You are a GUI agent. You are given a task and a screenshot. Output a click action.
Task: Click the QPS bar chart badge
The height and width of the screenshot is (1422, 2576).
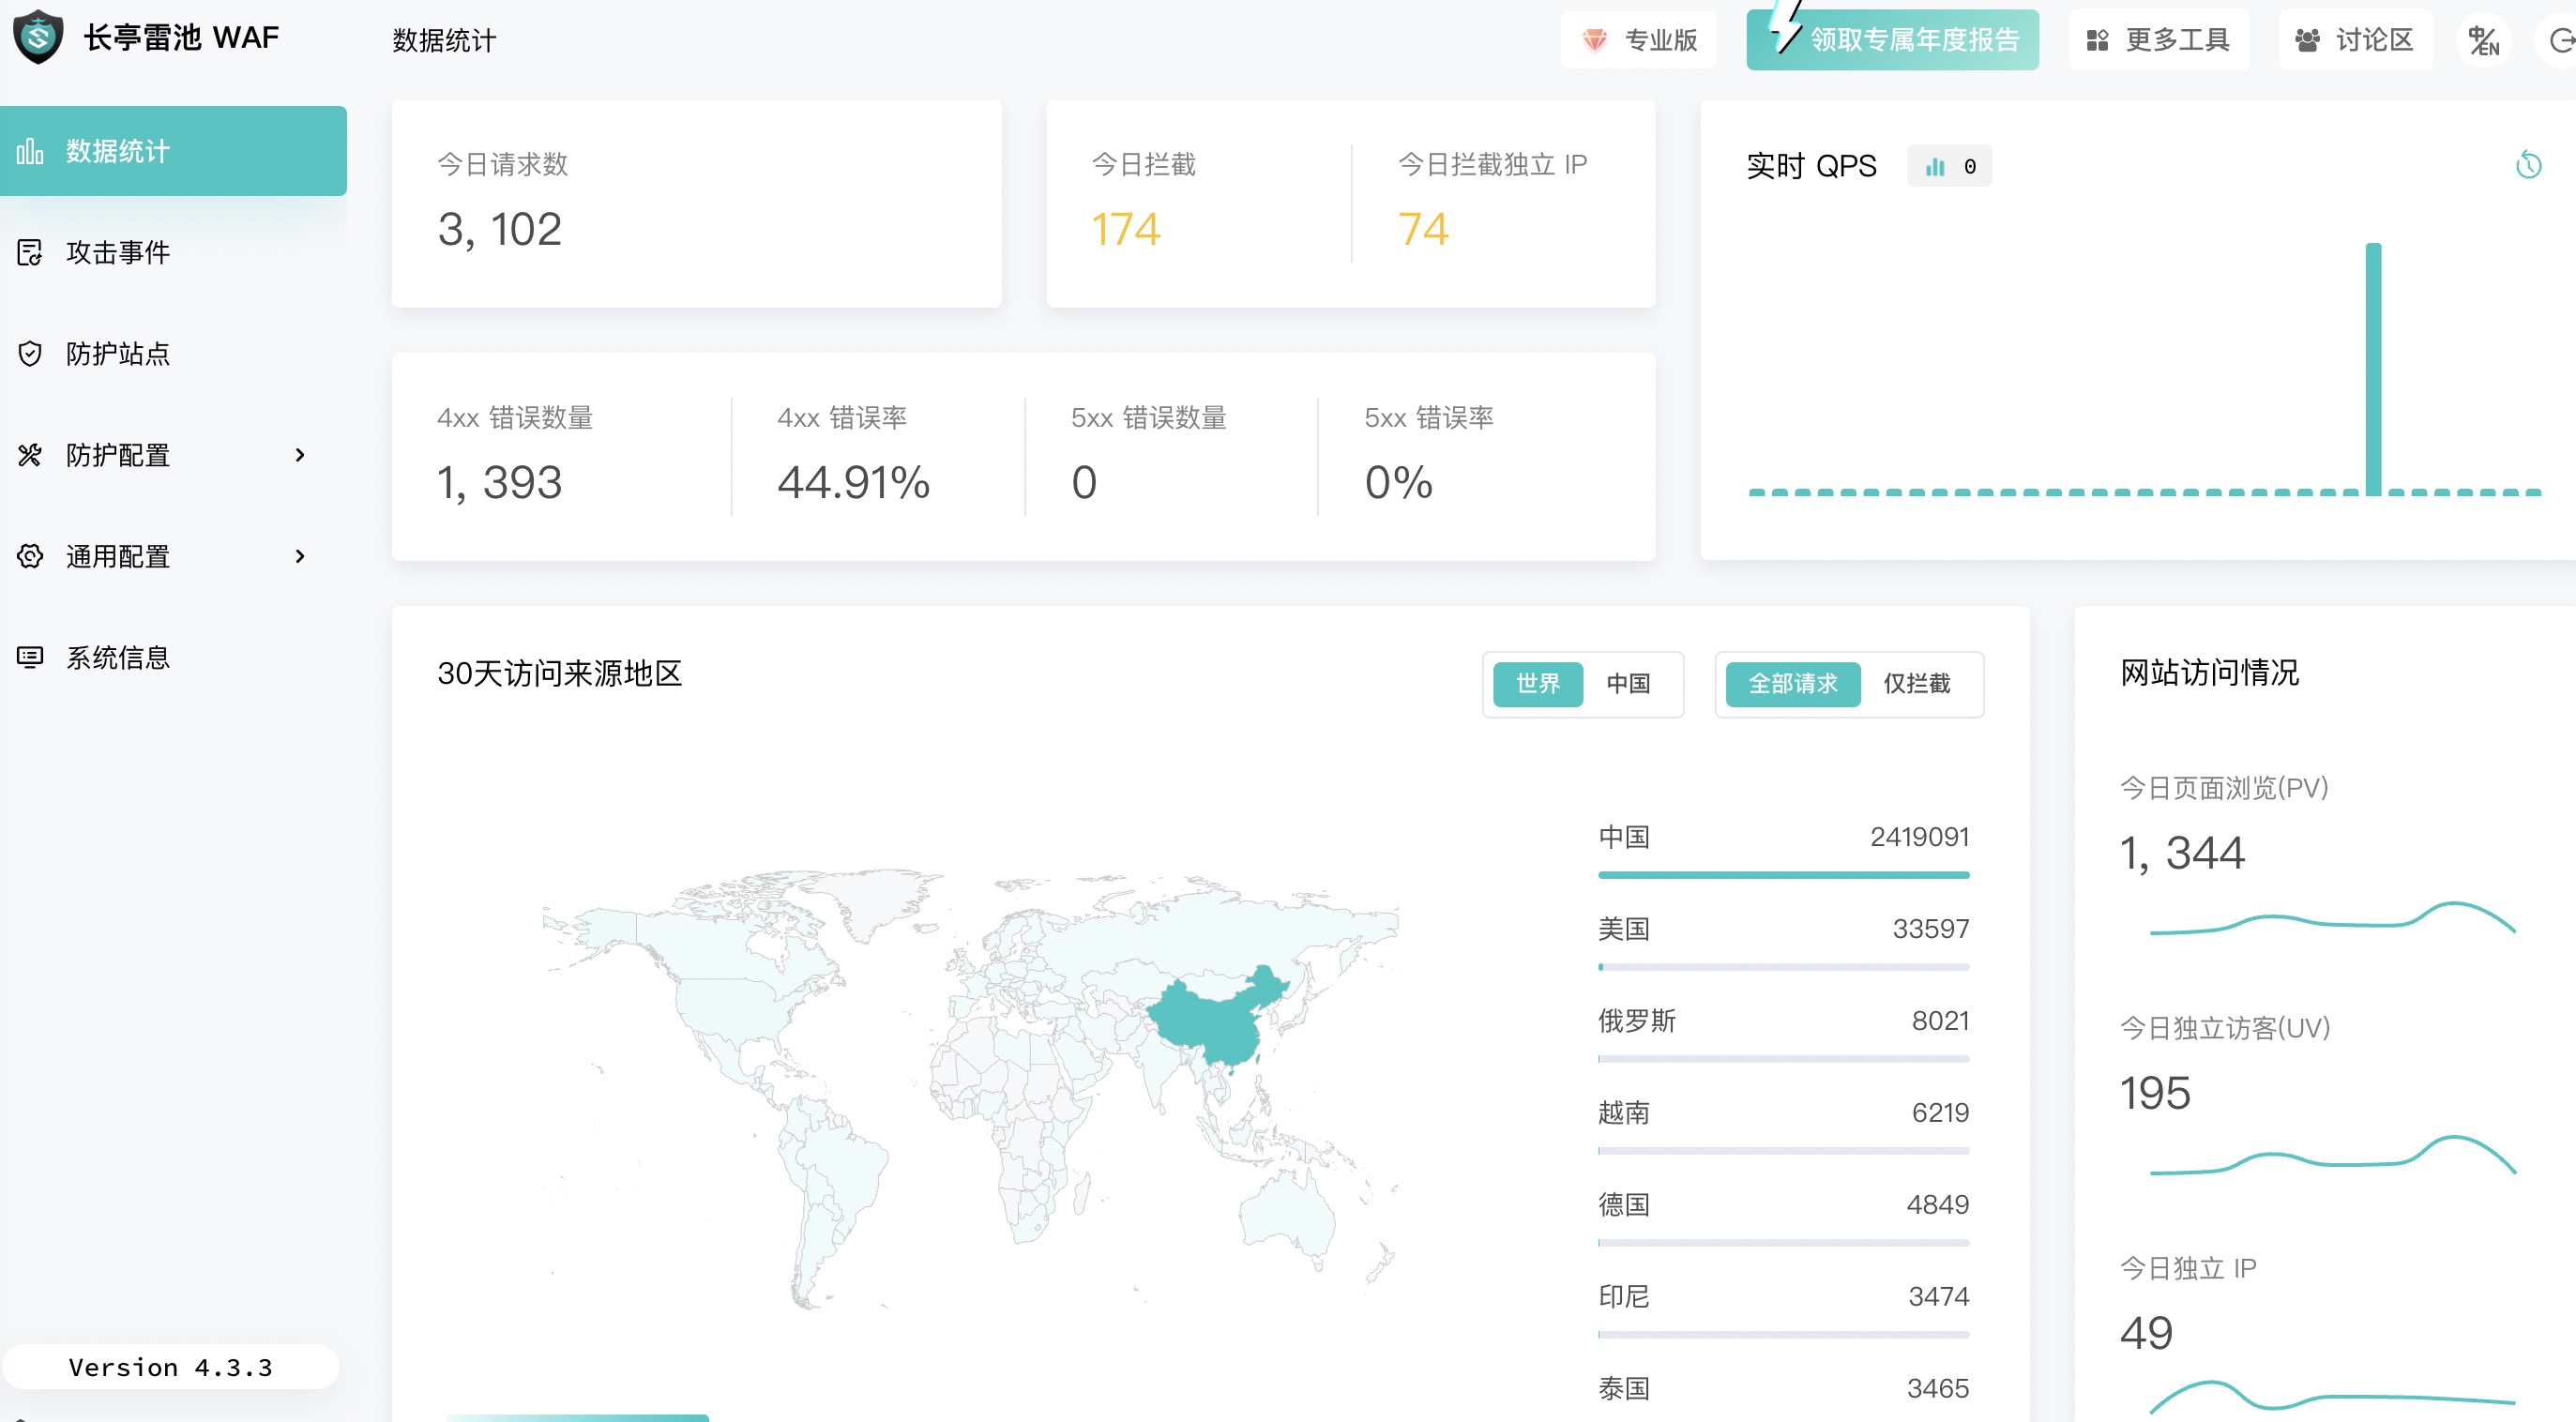1948,166
